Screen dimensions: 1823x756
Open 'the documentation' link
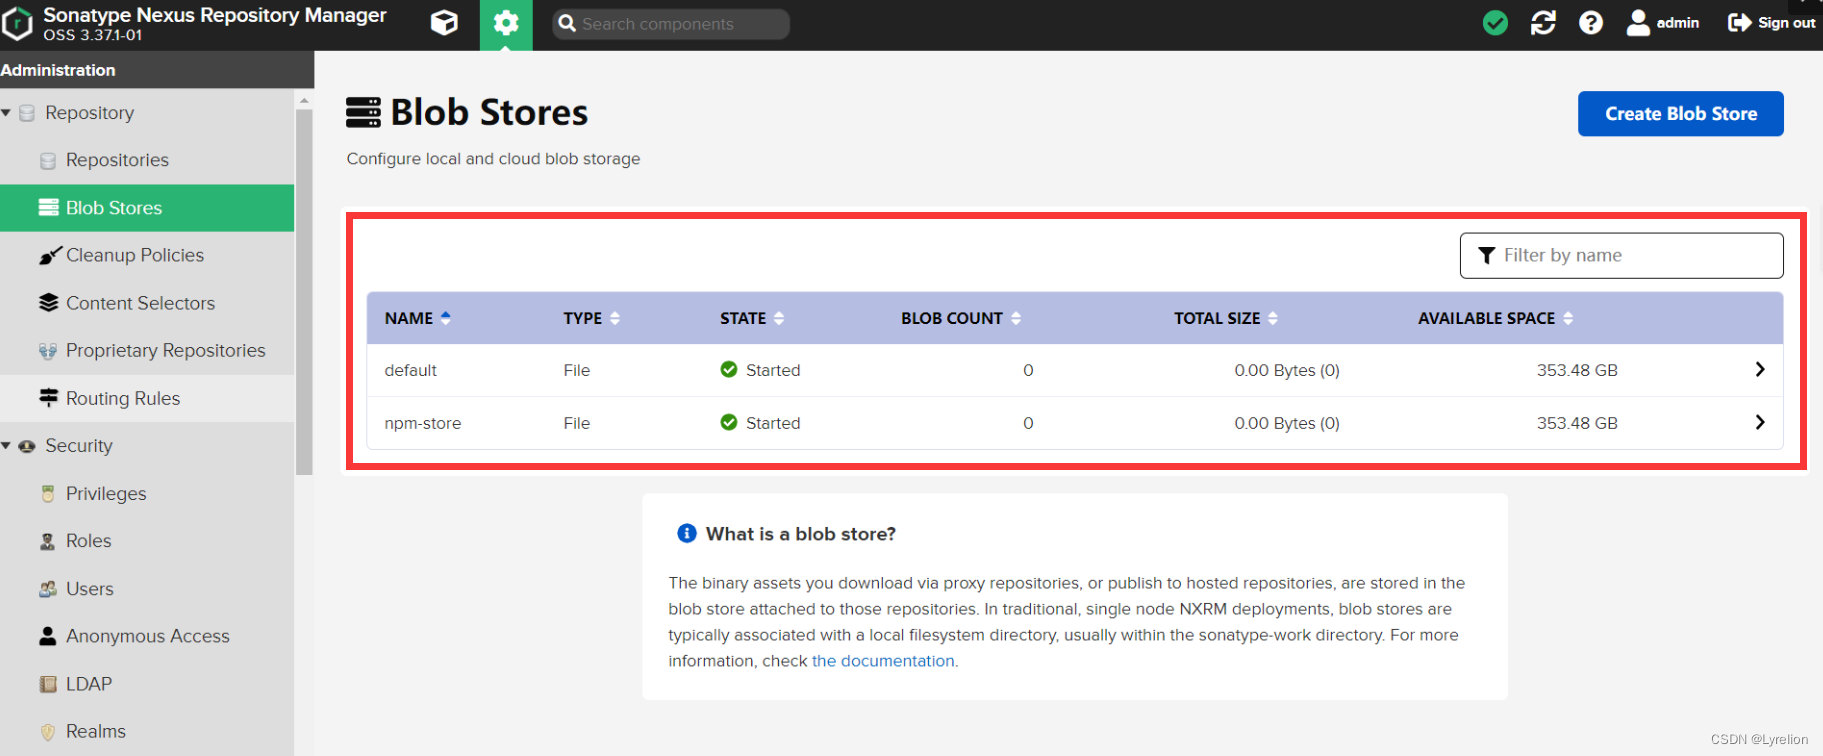click(x=883, y=661)
